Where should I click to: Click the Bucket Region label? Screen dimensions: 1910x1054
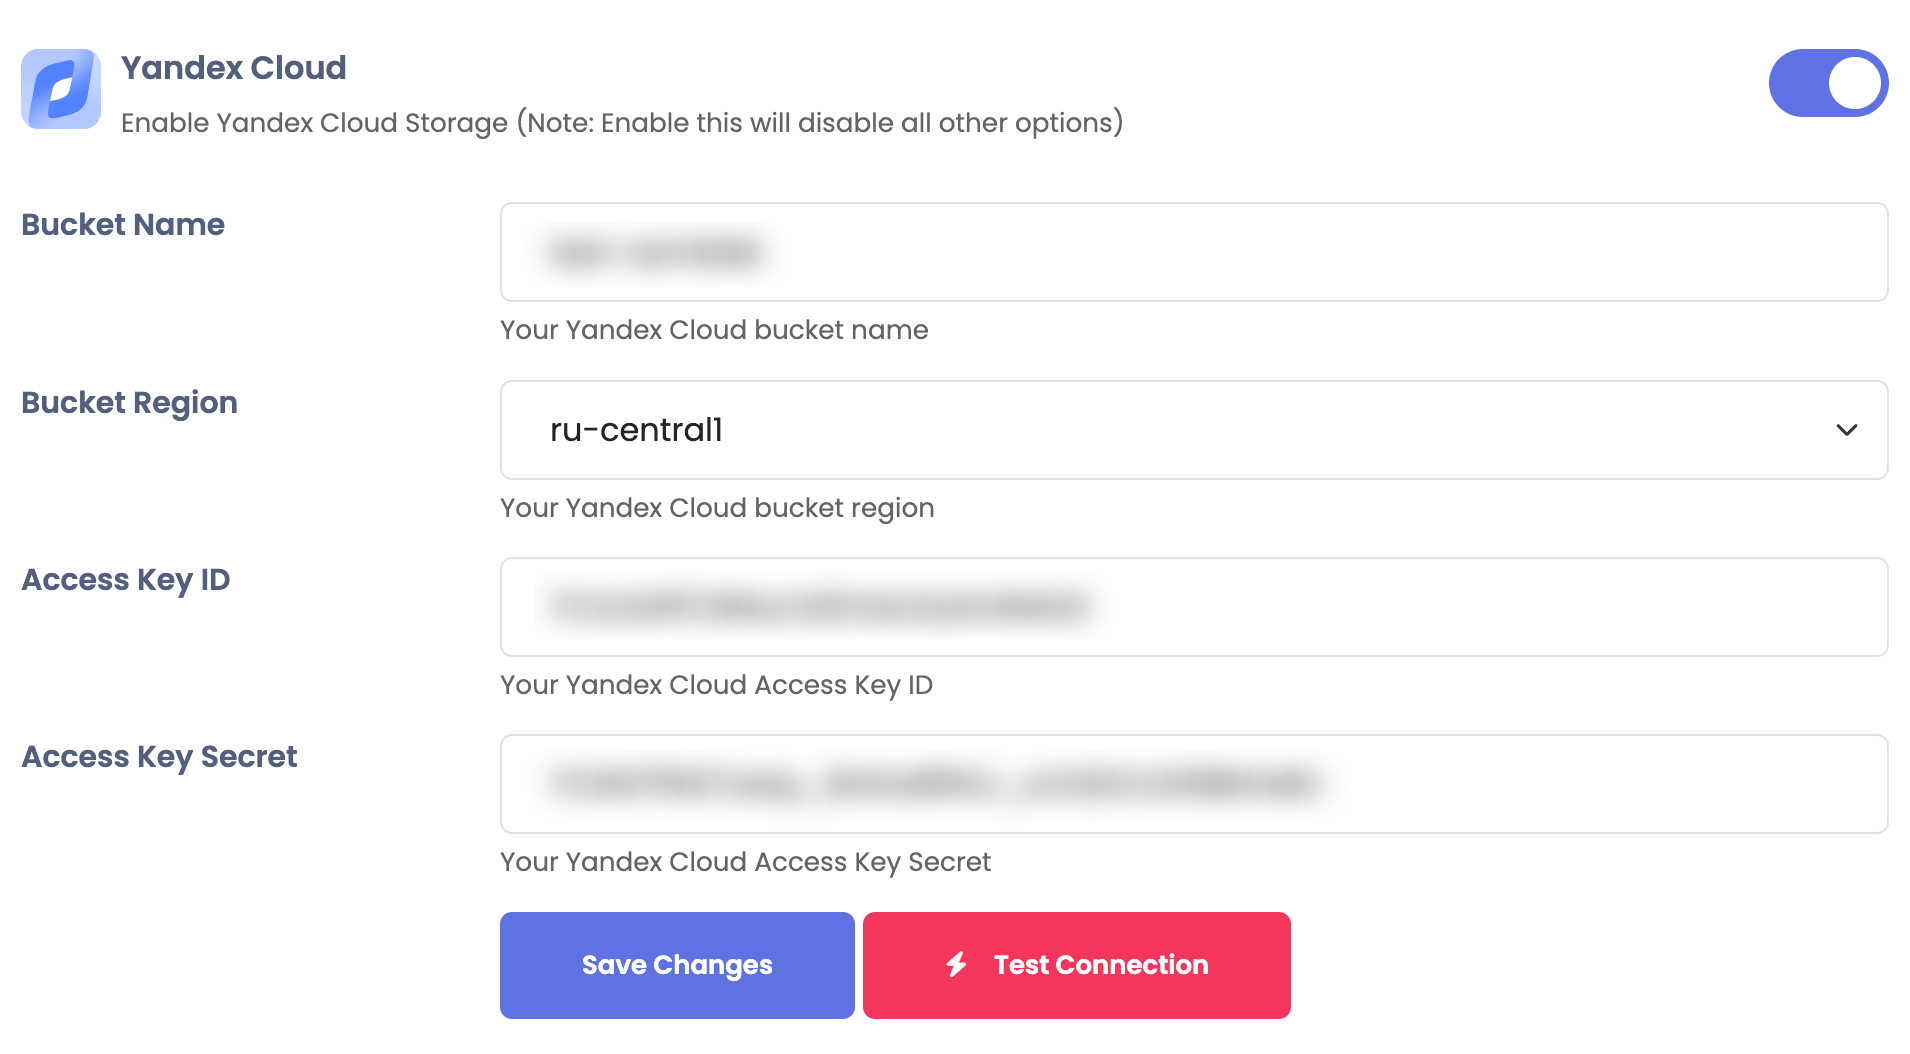click(x=129, y=403)
